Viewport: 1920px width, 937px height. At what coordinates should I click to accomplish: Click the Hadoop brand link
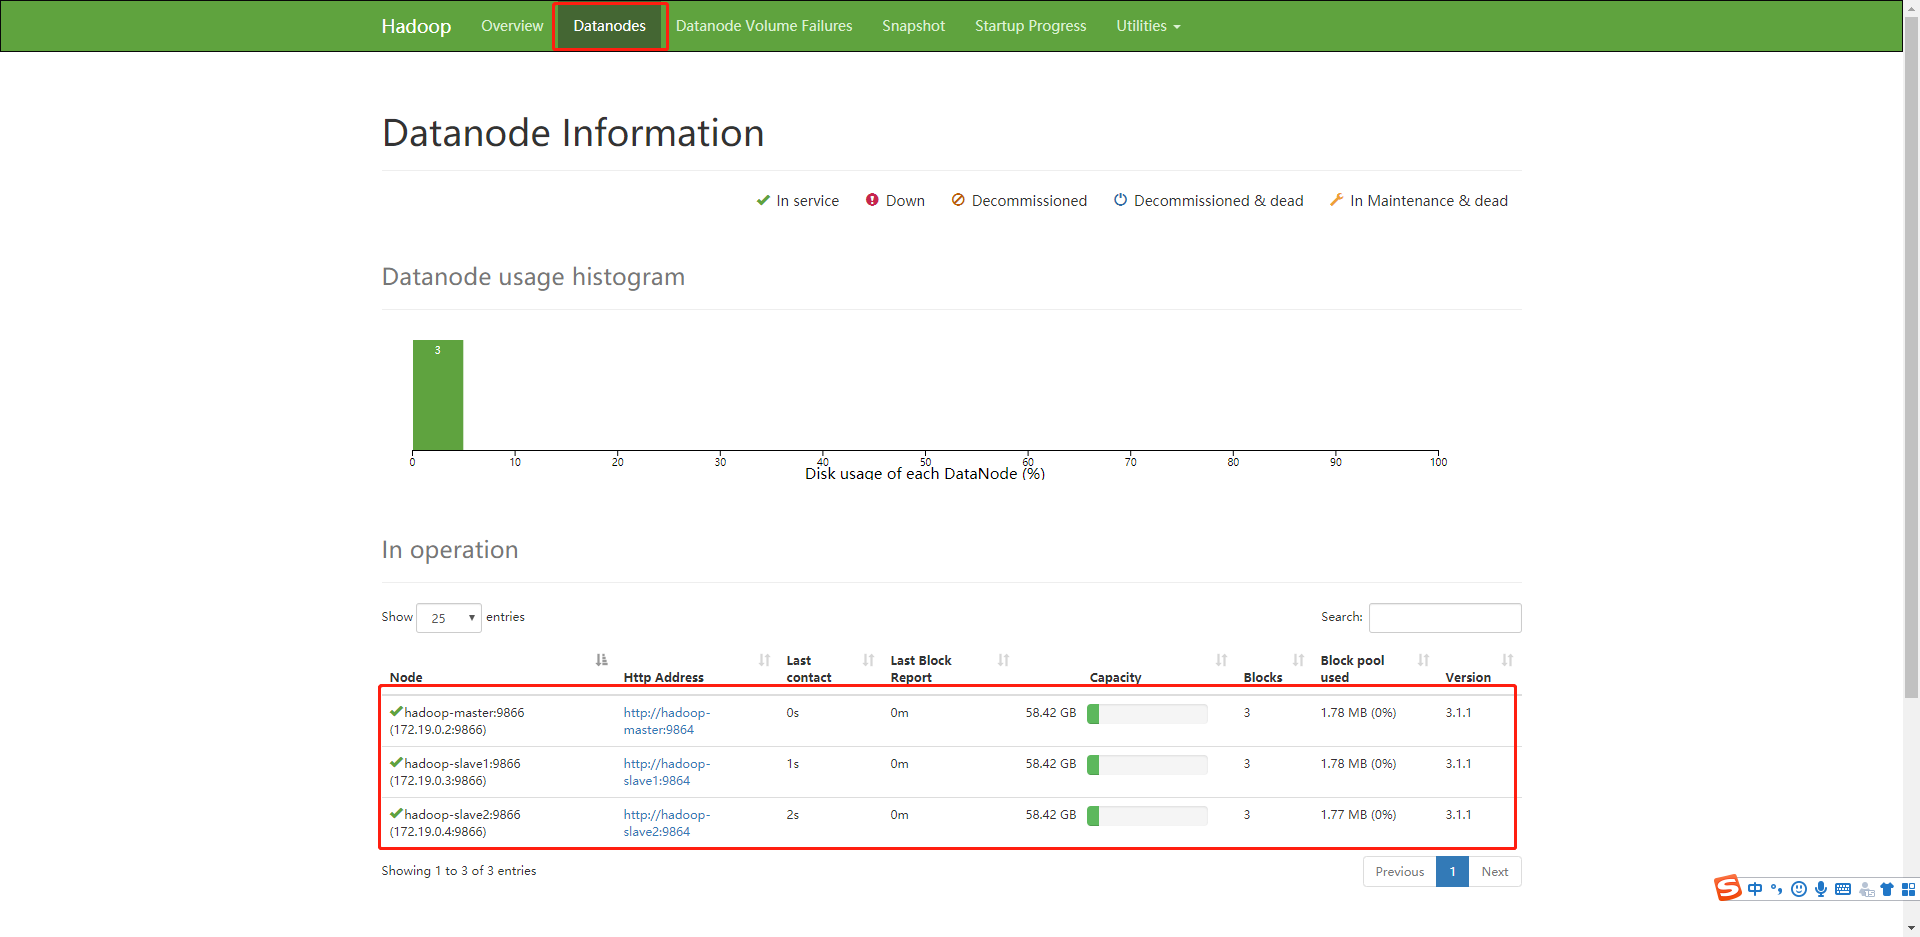416,26
